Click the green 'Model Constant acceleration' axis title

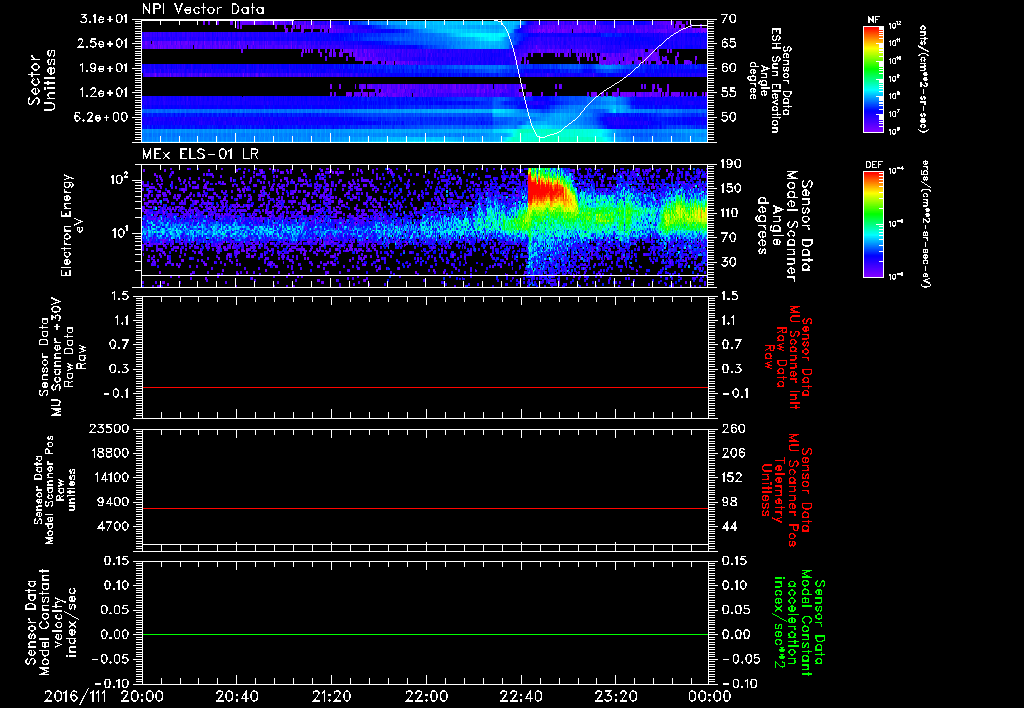point(800,623)
